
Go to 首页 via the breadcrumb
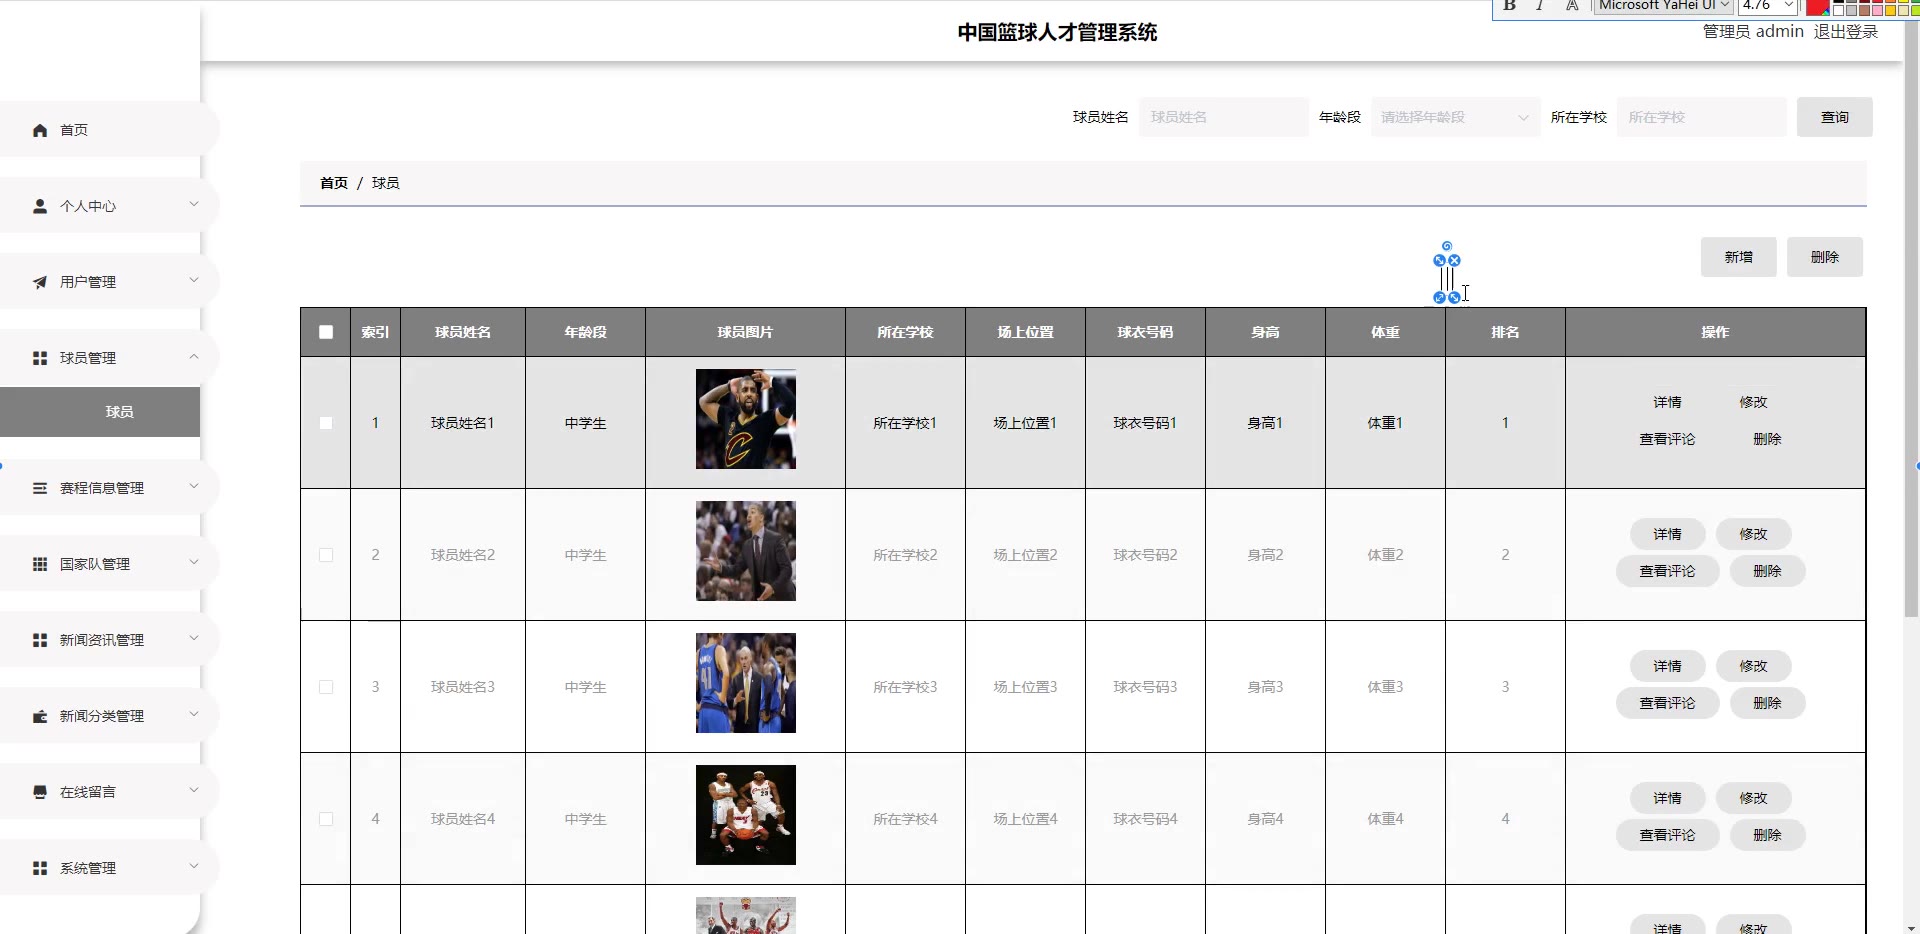coord(334,183)
